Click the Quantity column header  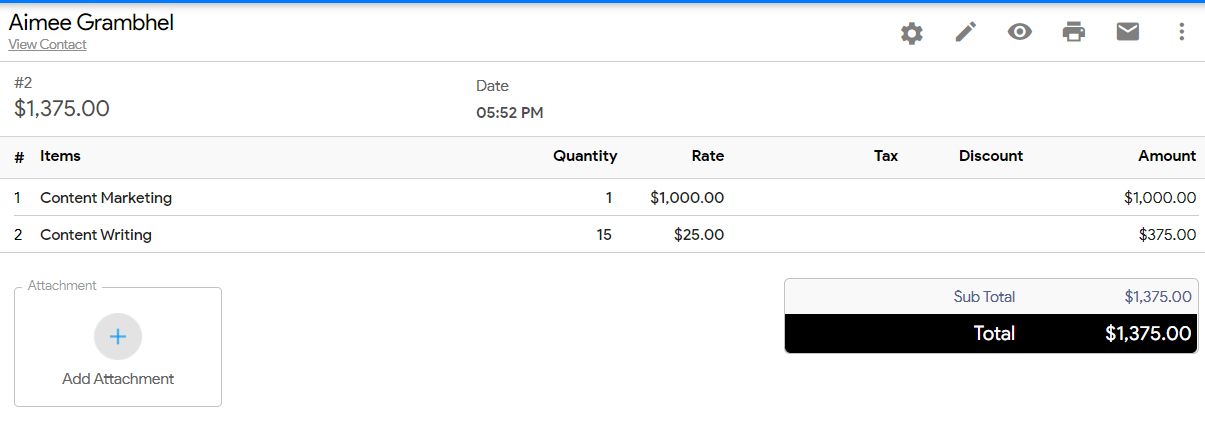click(585, 156)
